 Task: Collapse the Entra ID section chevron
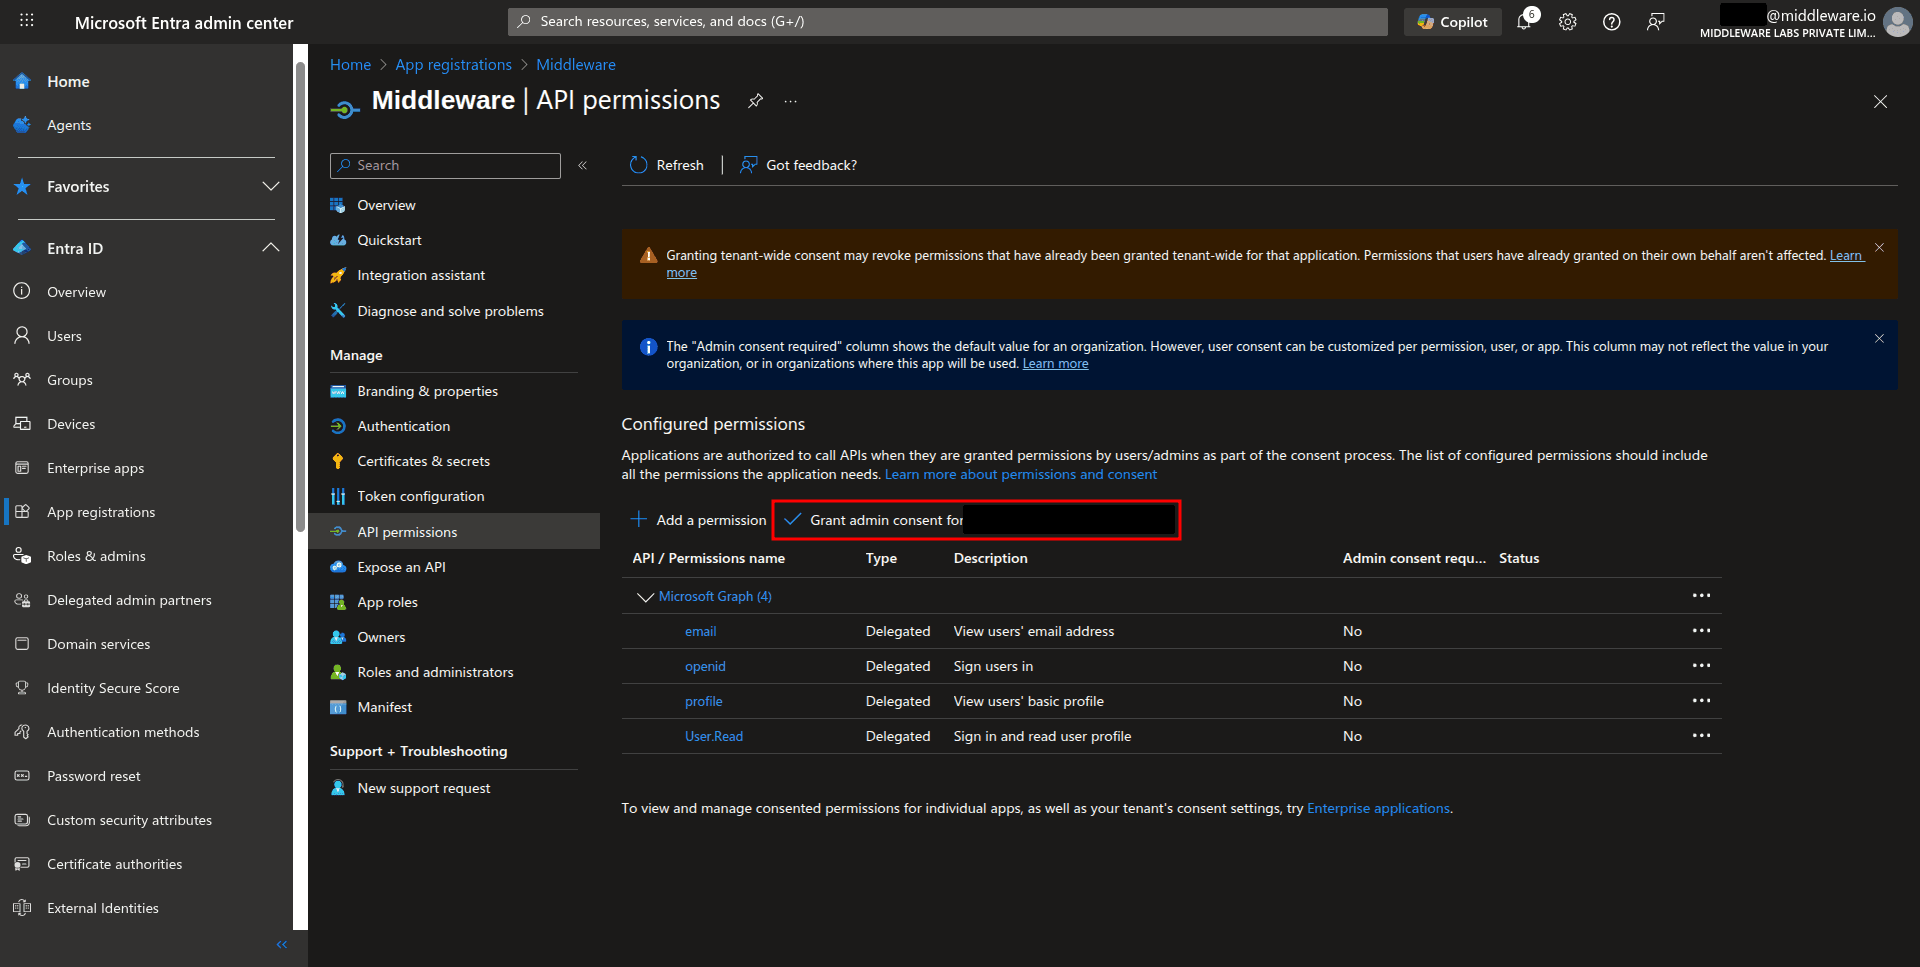click(270, 247)
